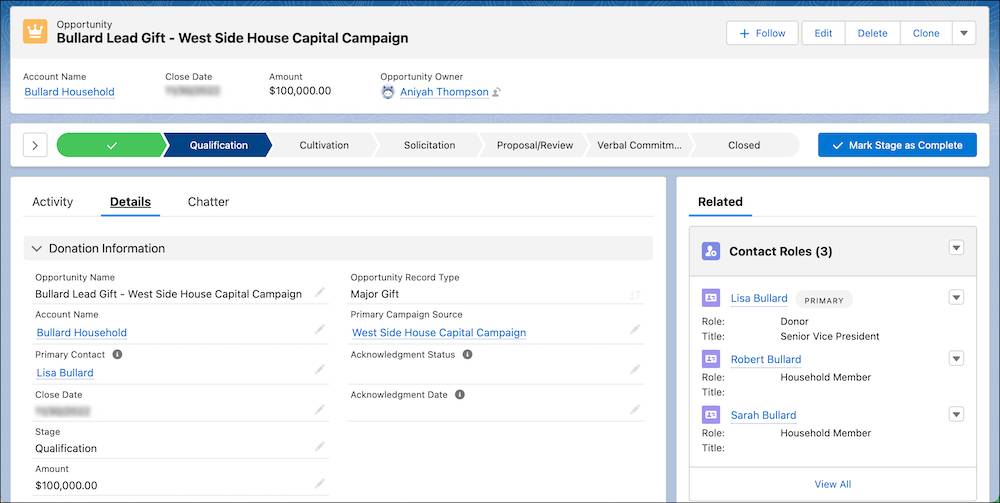Image resolution: width=1000 pixels, height=503 pixels.
Task: Switch to the Activity tab
Action: click(x=52, y=201)
